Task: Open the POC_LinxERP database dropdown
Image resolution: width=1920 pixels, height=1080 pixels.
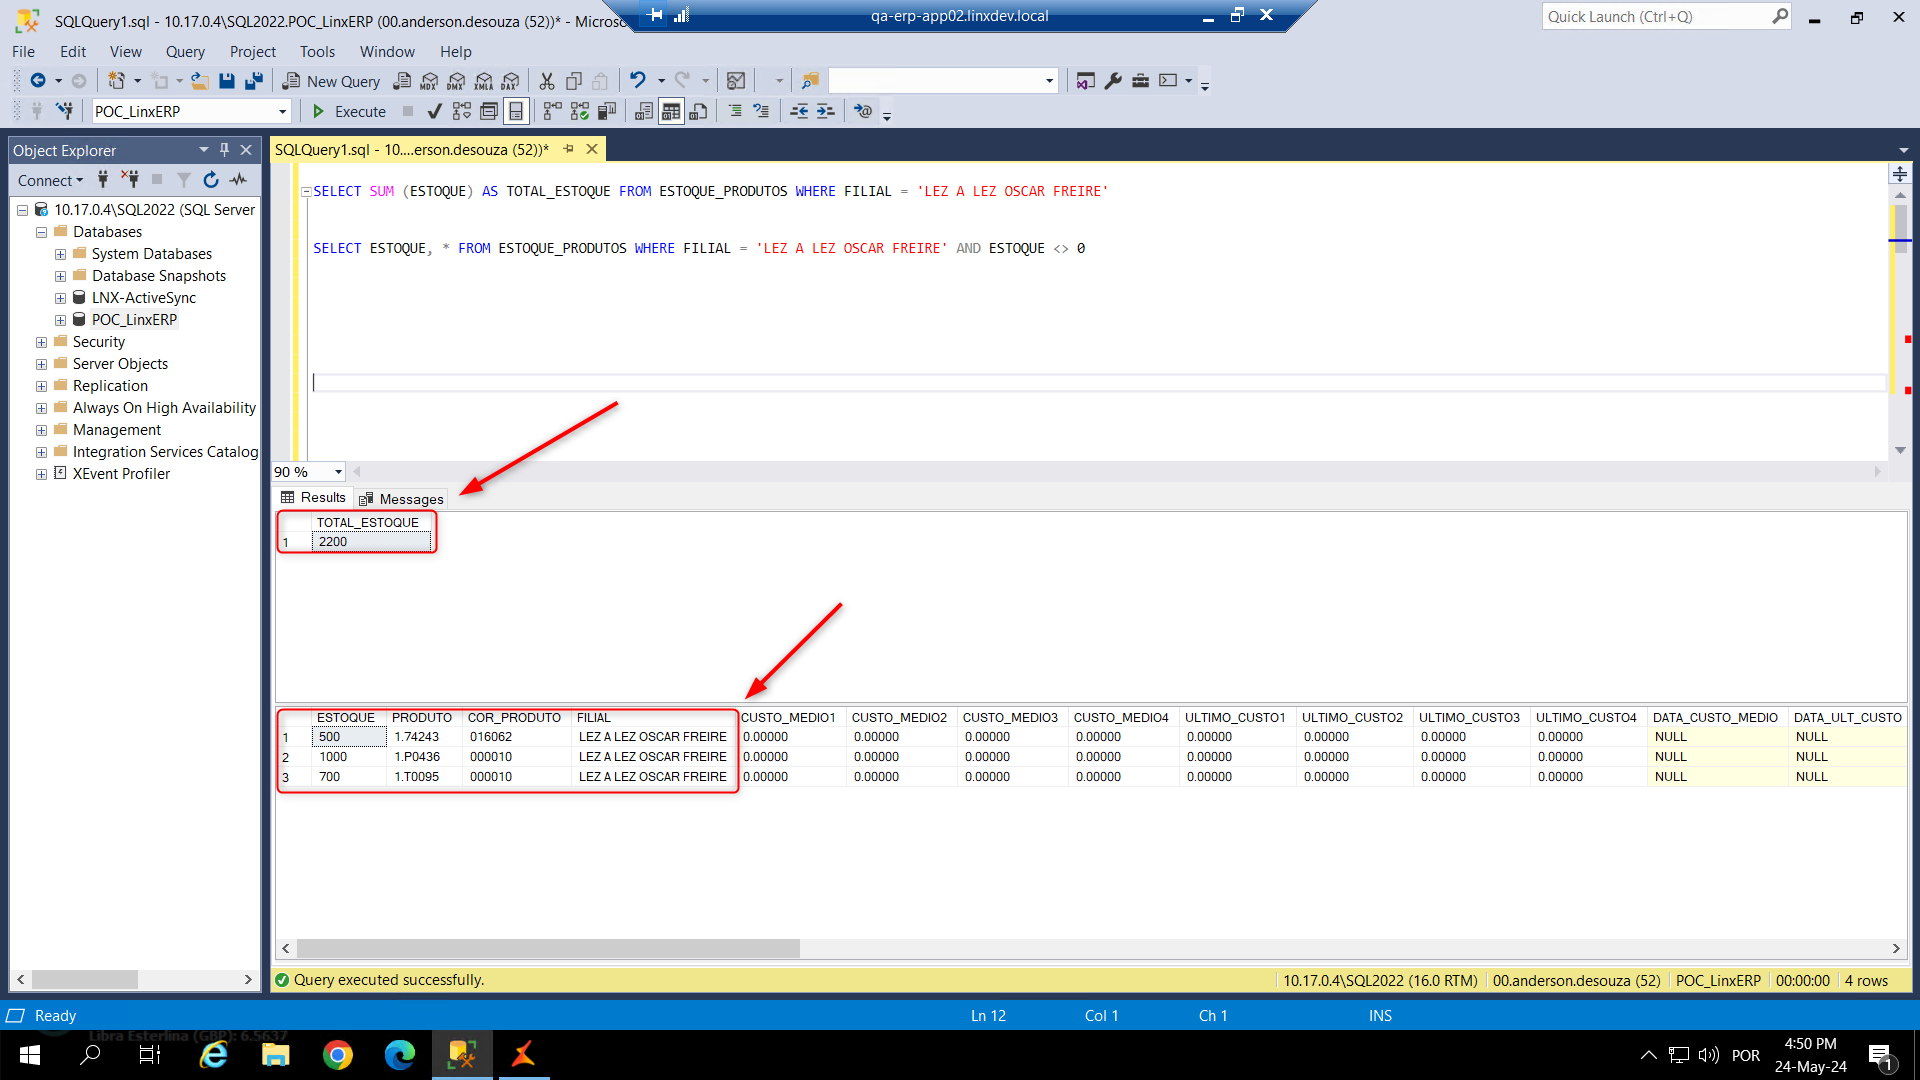Action: click(x=282, y=111)
